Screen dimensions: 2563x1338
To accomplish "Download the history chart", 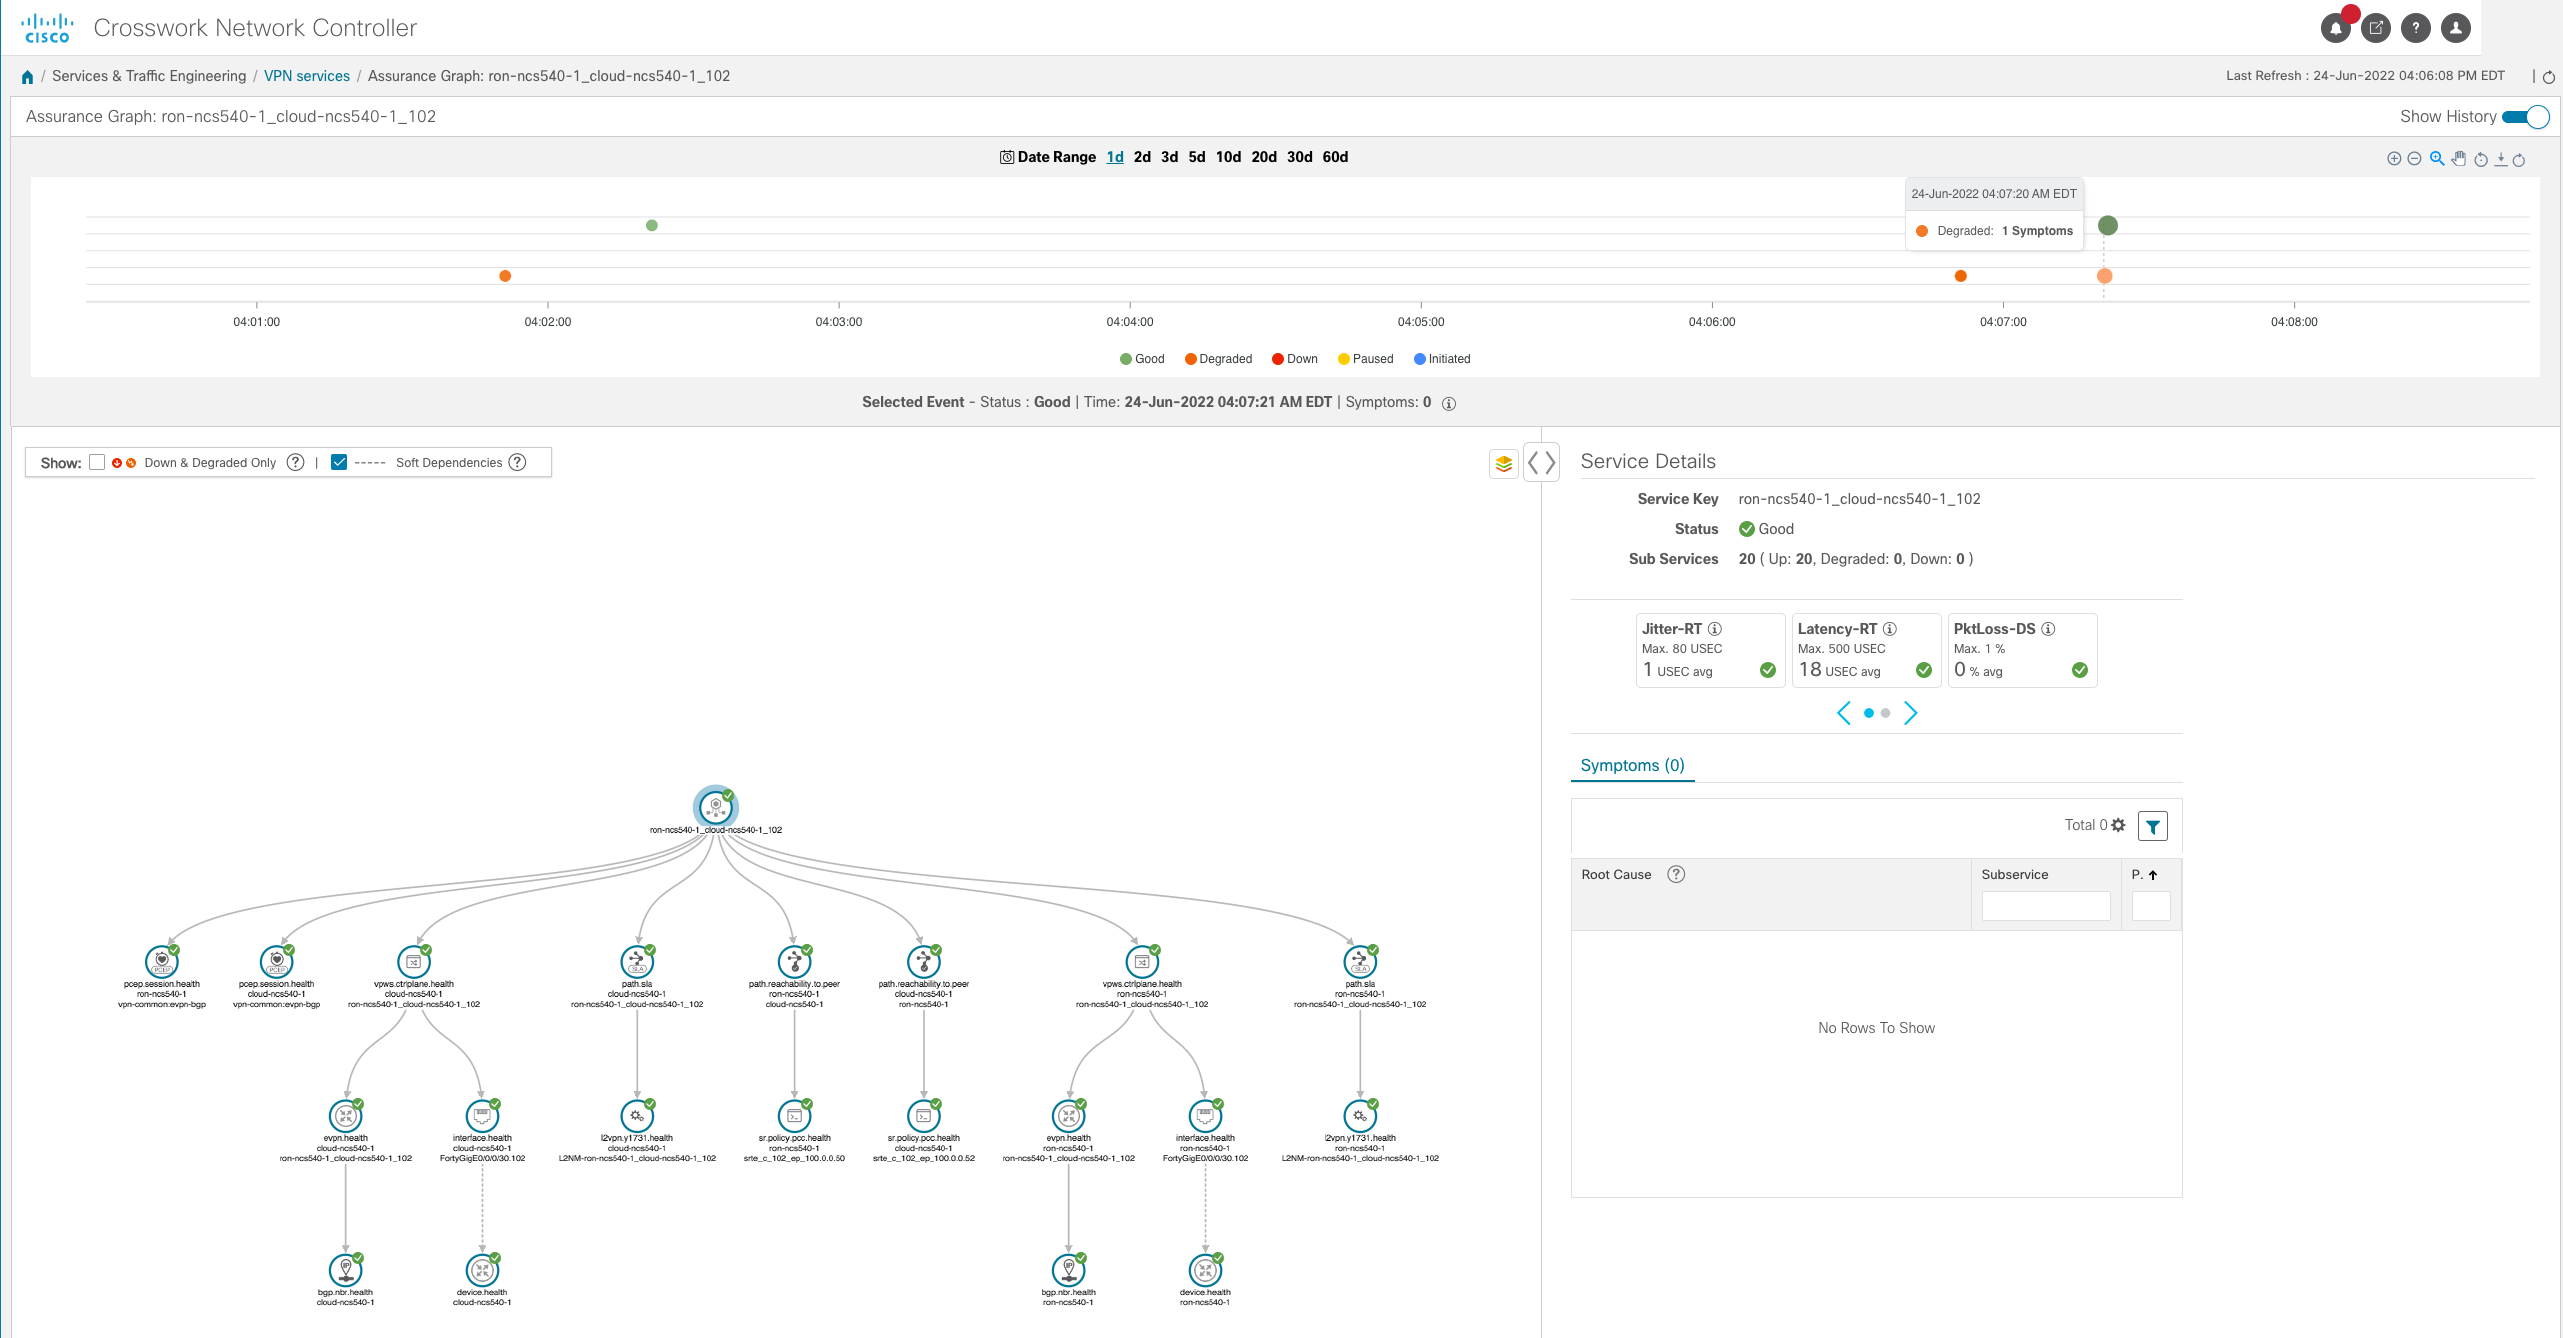I will (2500, 159).
